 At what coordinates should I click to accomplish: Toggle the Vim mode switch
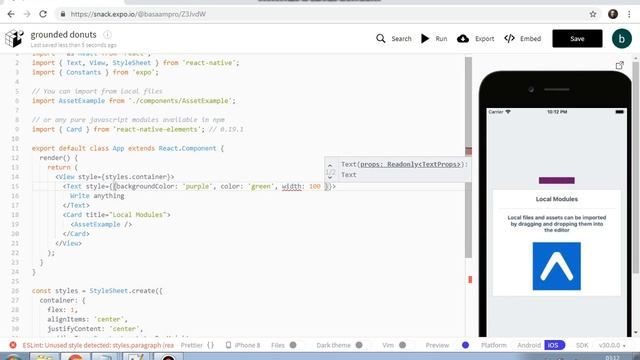(x=402, y=345)
